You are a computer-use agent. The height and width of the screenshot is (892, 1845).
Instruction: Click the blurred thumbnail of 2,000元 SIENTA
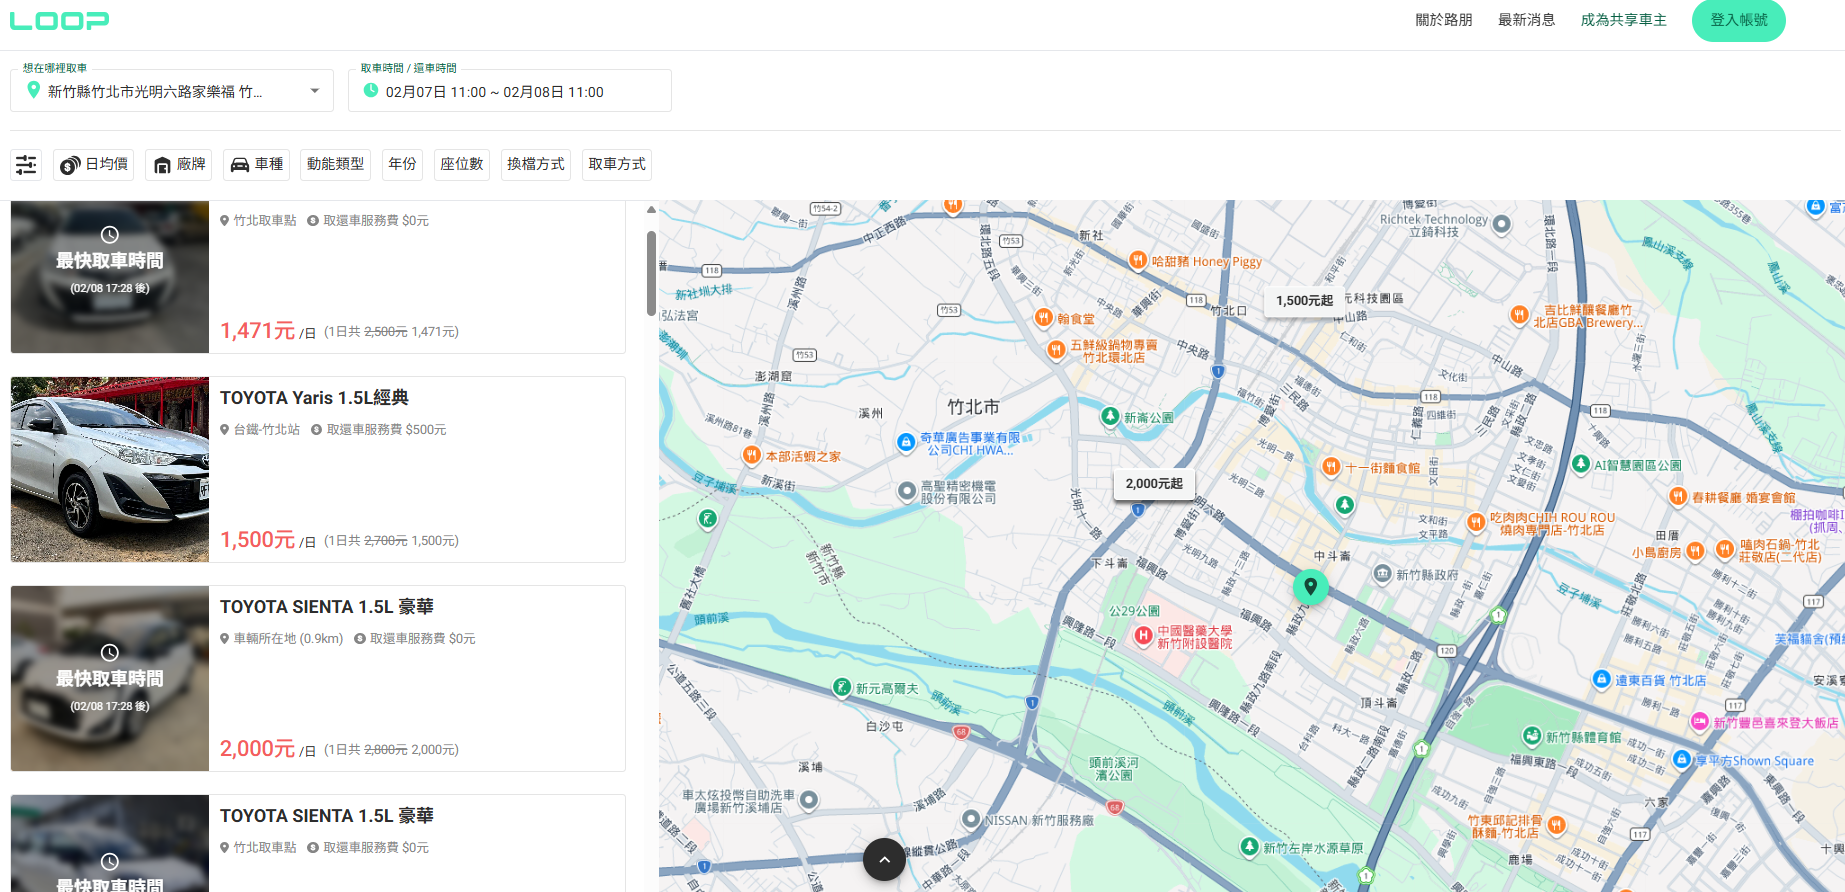(110, 679)
